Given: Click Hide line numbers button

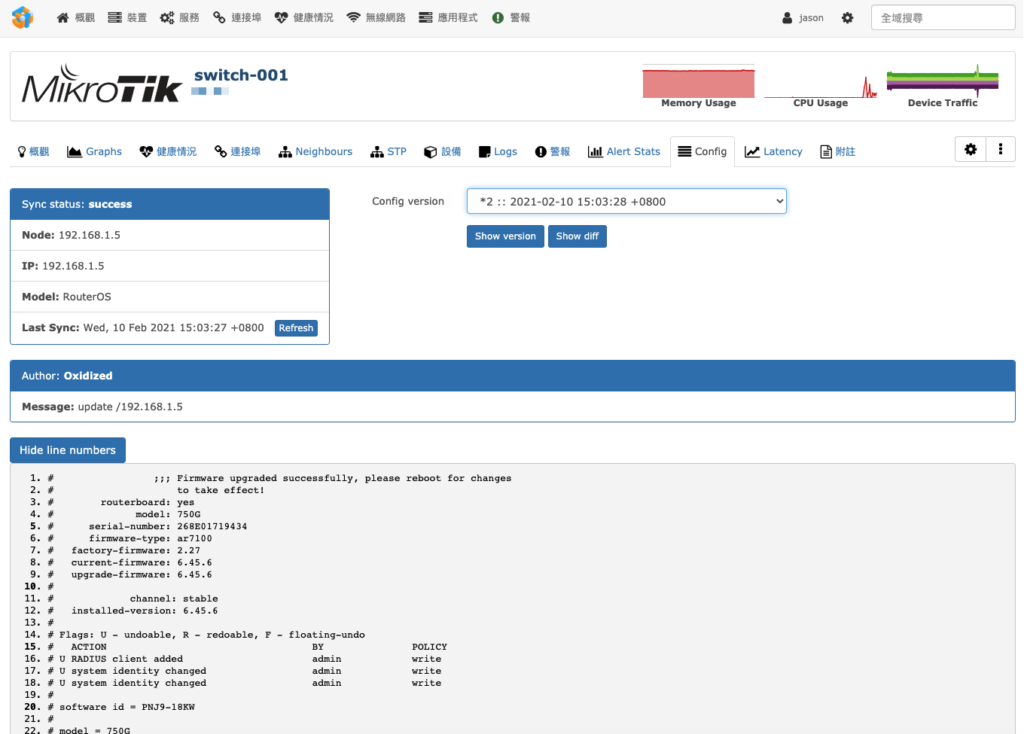Looking at the screenshot, I should pos(67,450).
